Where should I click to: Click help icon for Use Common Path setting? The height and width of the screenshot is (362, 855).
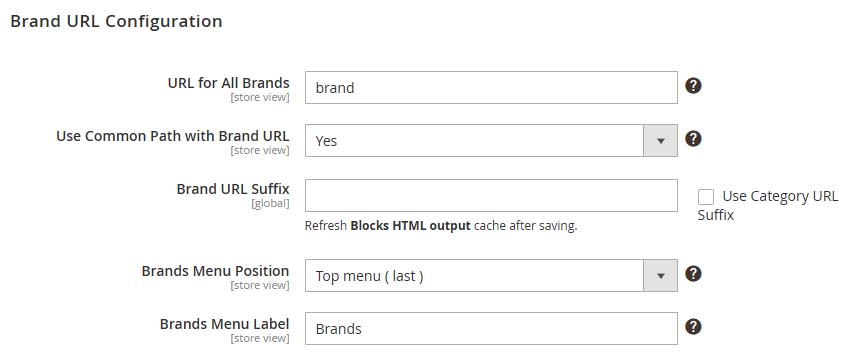tap(693, 139)
